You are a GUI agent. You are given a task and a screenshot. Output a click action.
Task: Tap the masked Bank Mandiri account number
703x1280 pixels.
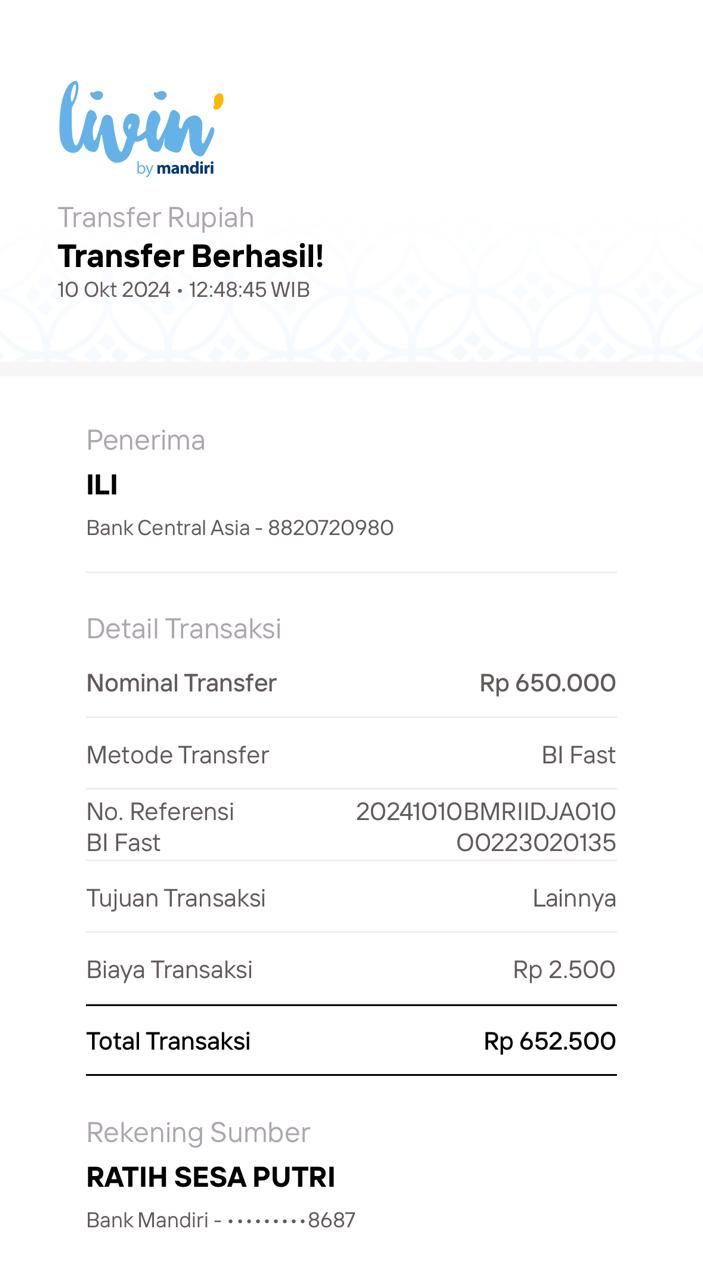pyautogui.click(x=220, y=1220)
